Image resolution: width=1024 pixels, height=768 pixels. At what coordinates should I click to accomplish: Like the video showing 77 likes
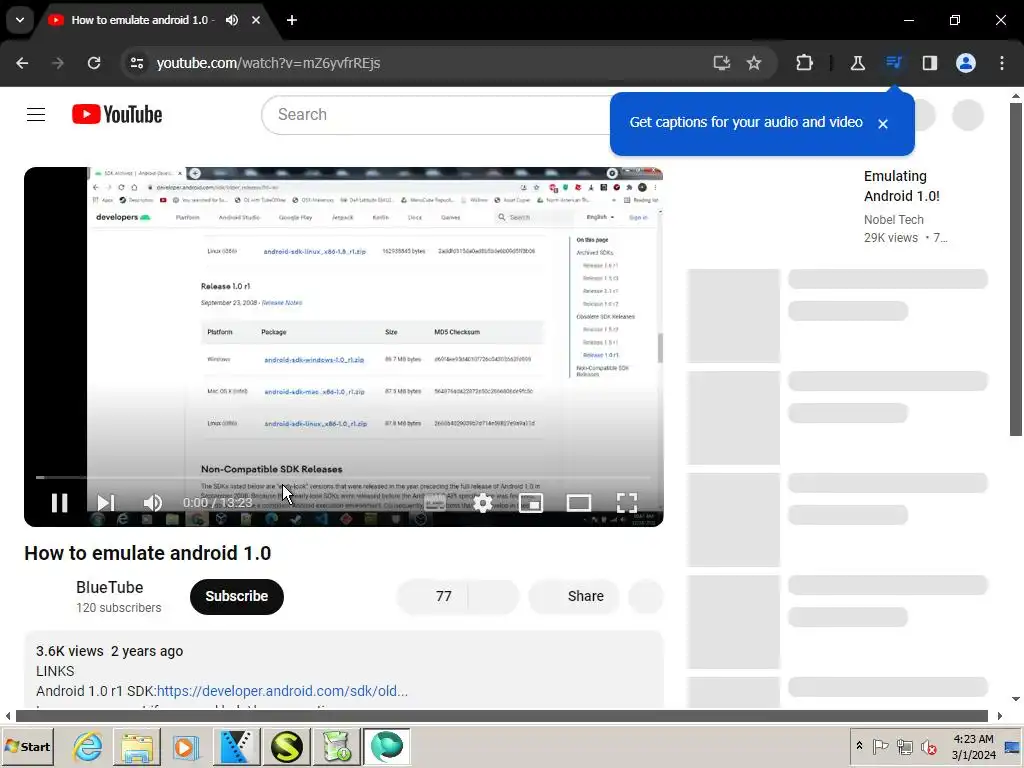432,596
